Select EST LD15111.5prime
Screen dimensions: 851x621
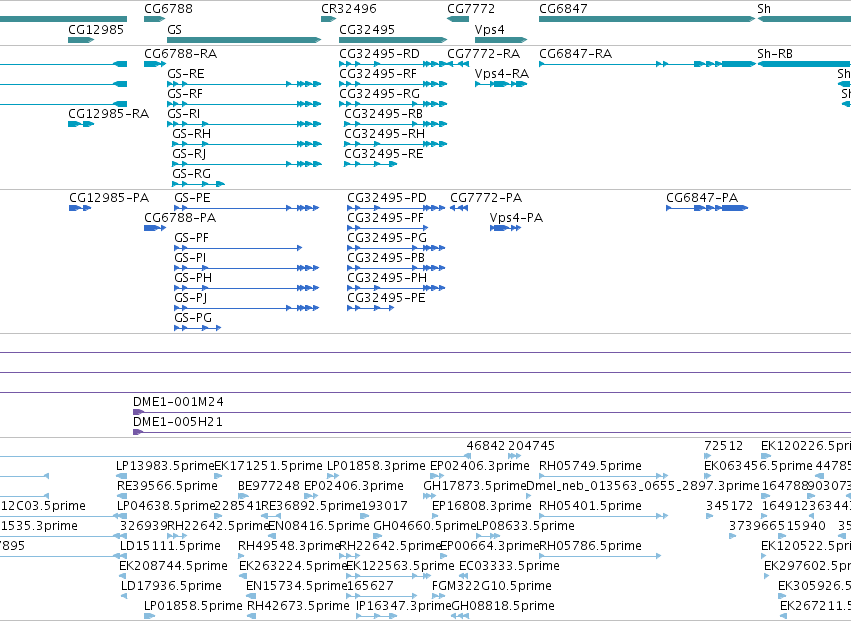tap(123, 556)
